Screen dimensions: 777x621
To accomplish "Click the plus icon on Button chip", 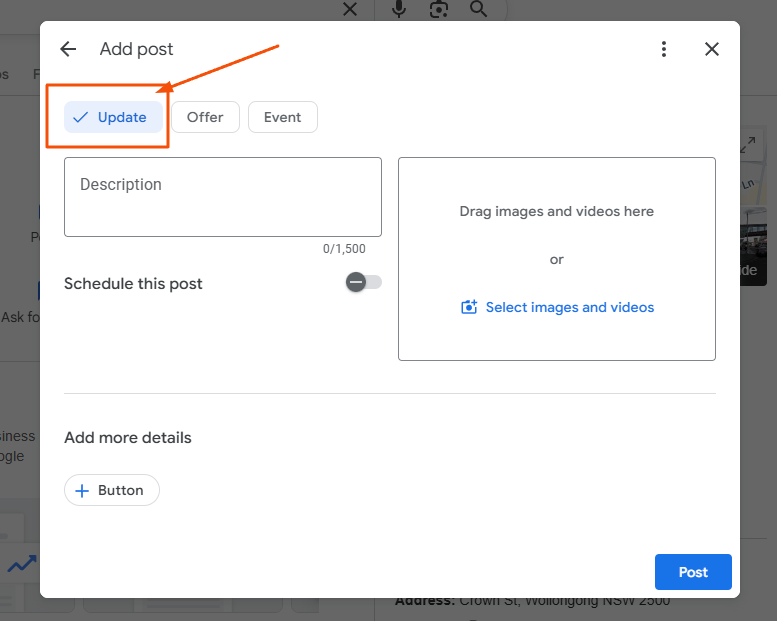I will tap(83, 491).
